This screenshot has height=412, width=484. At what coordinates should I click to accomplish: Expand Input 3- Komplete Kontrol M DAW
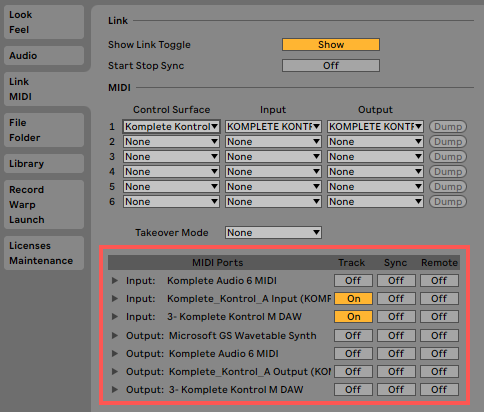click(115, 317)
